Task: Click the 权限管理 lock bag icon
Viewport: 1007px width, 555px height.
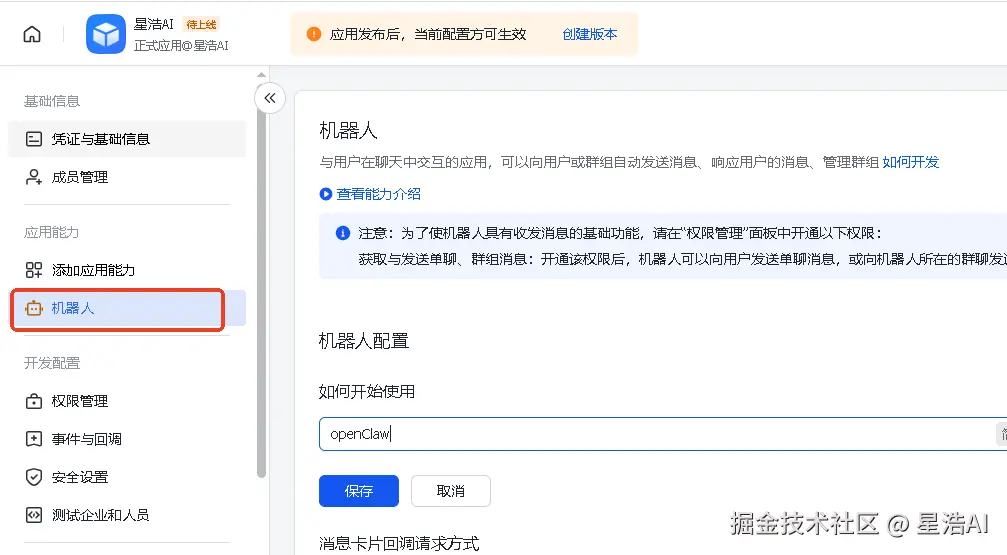Action: (x=33, y=401)
